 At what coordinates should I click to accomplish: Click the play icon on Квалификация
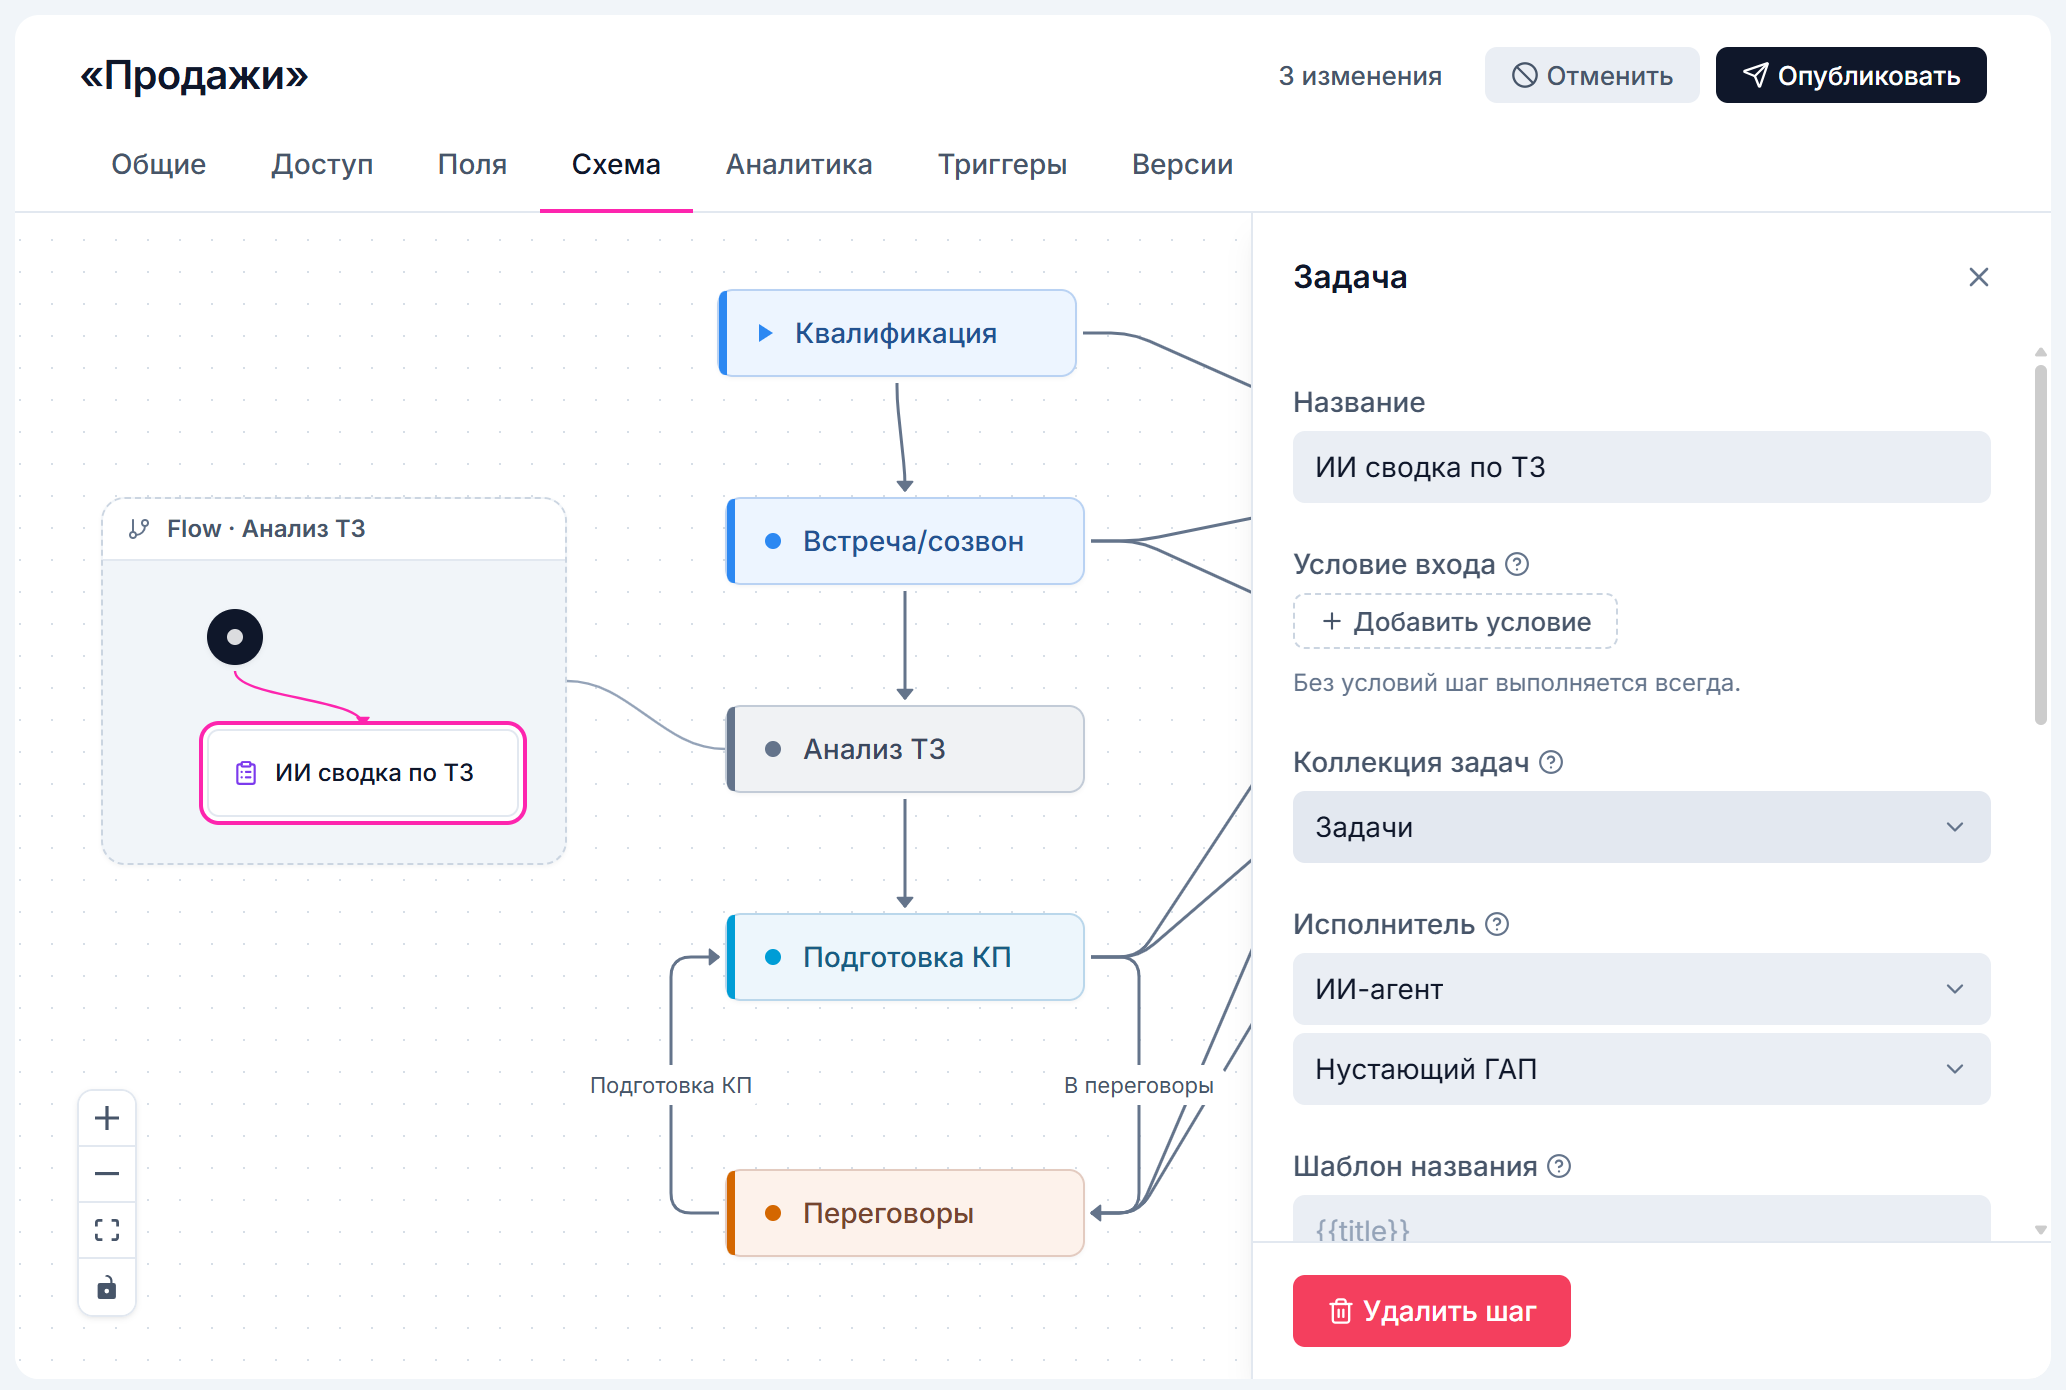pyautogui.click(x=765, y=333)
